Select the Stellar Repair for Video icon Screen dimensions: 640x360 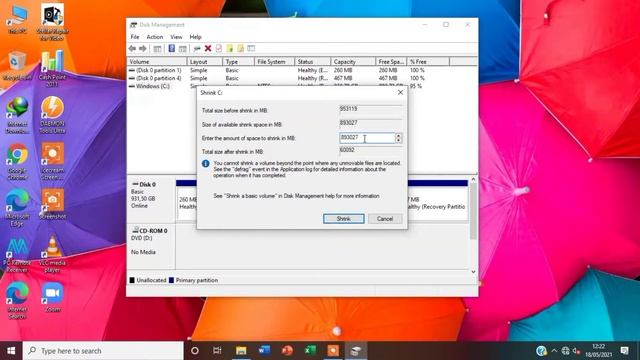[52, 22]
